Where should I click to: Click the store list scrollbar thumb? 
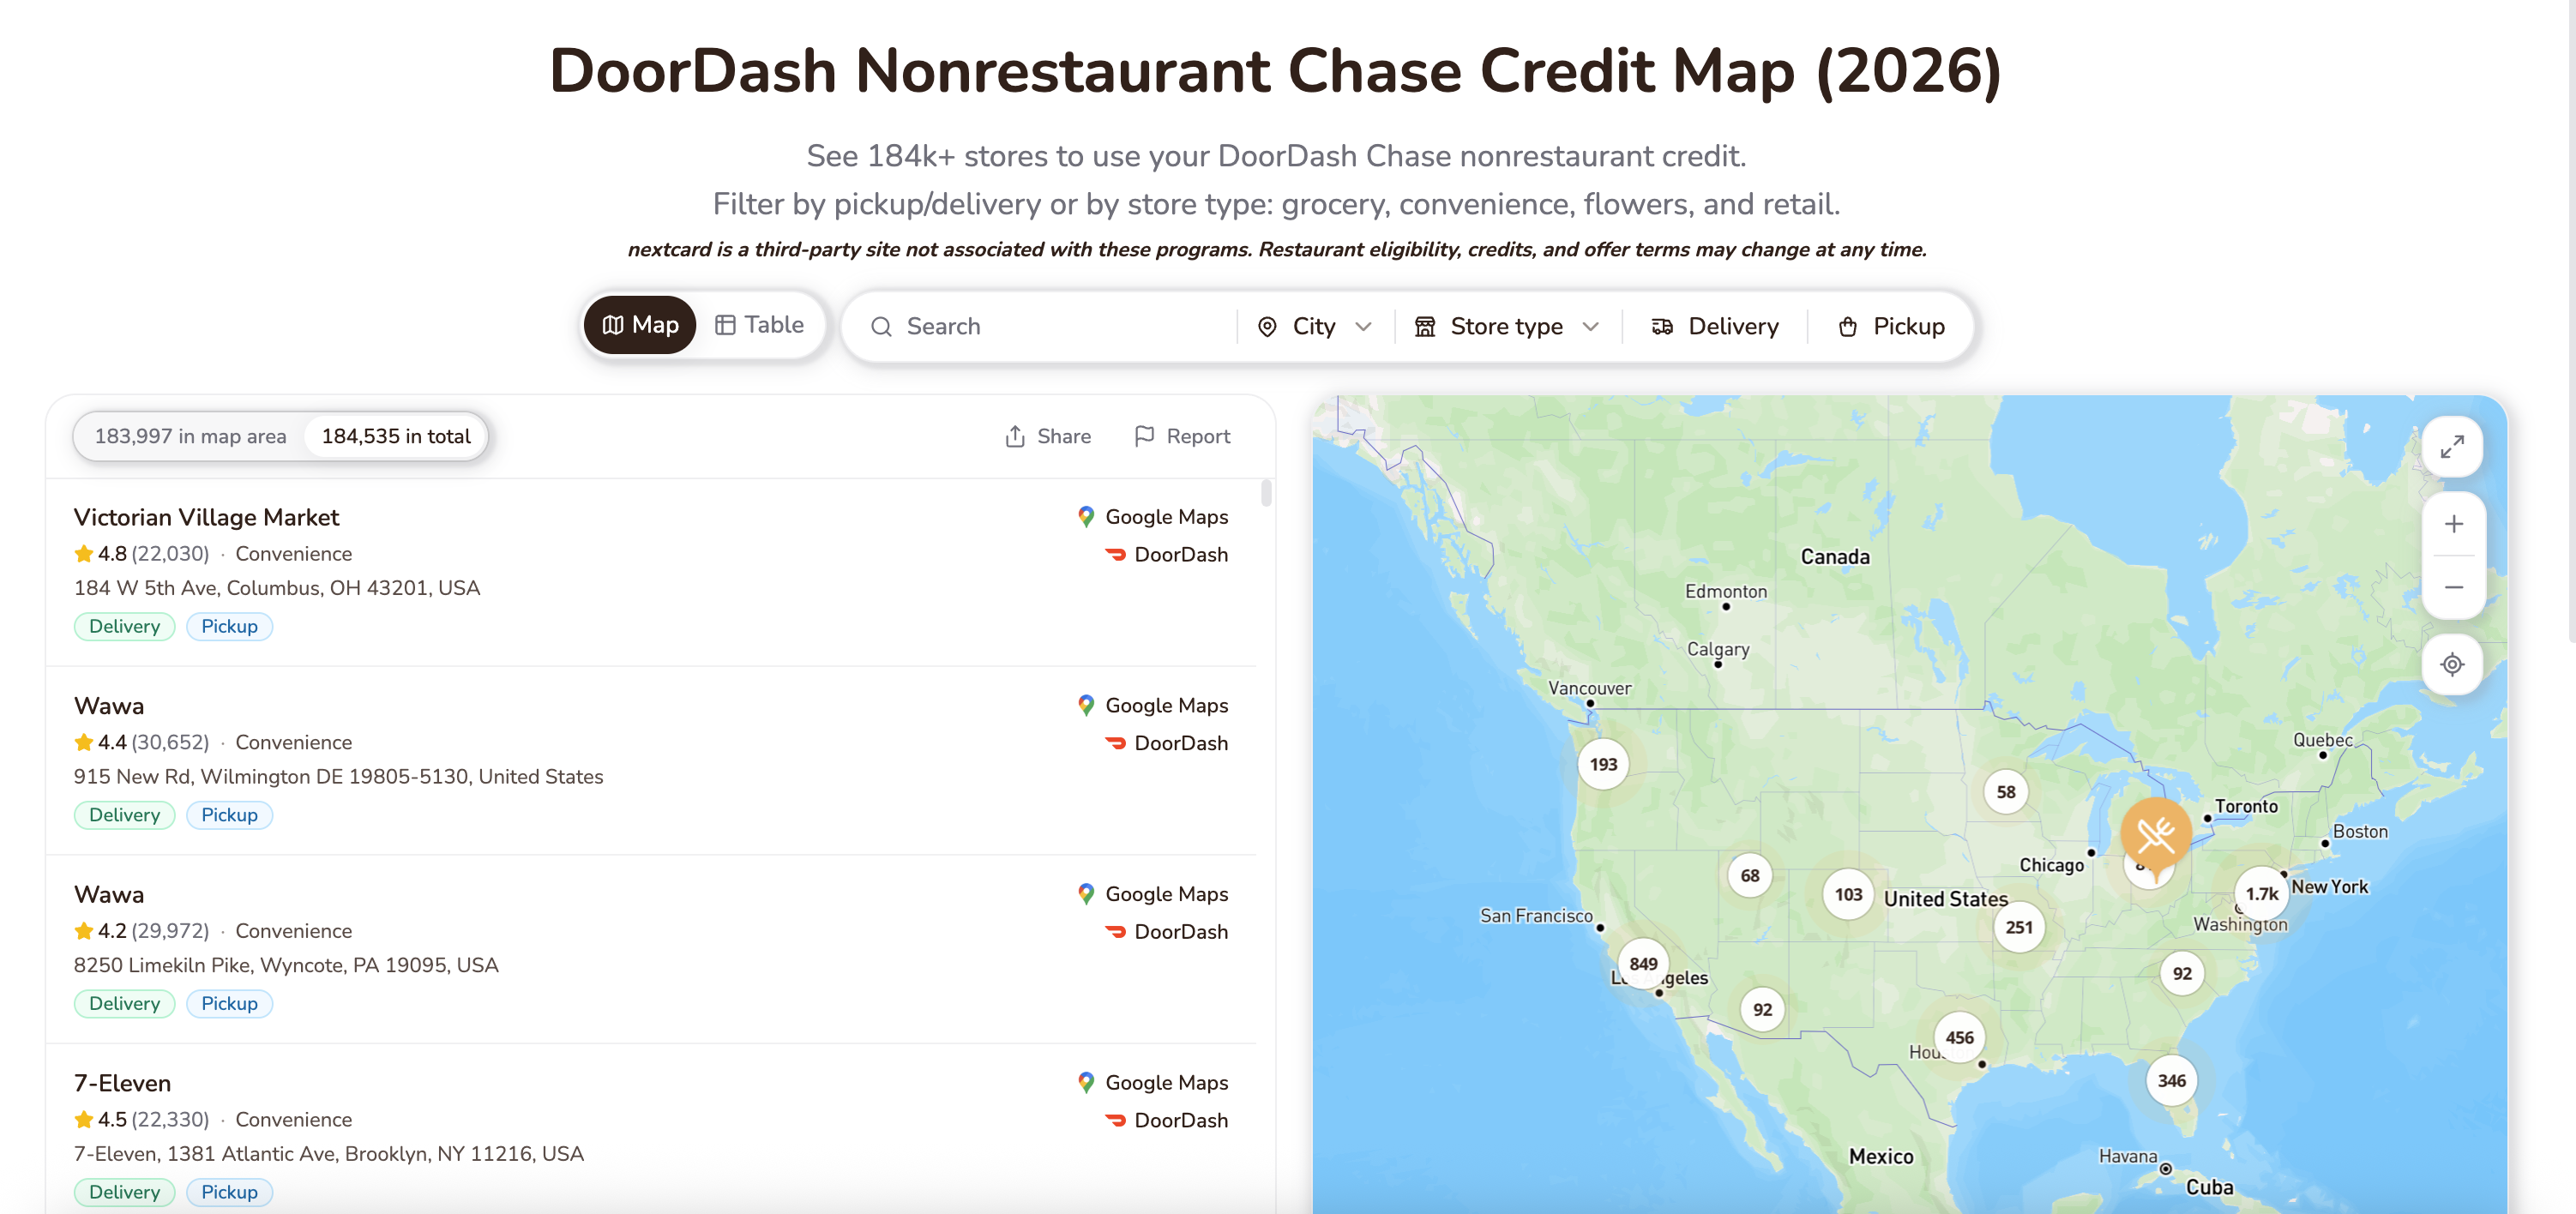(1266, 493)
